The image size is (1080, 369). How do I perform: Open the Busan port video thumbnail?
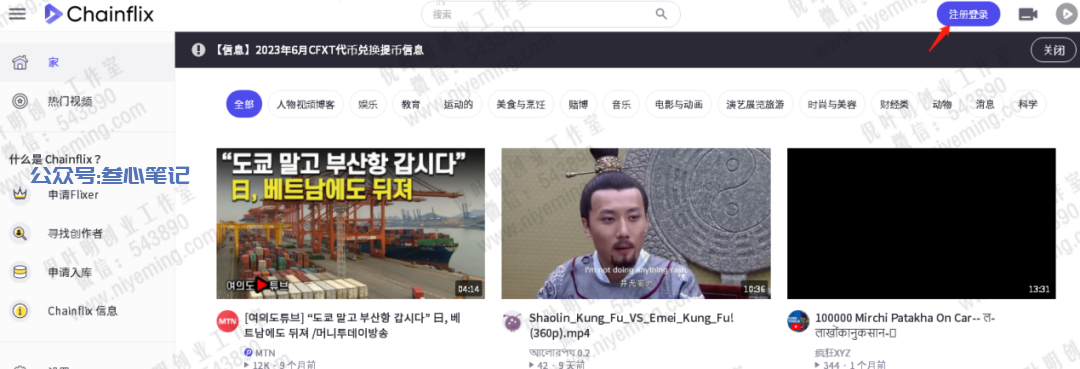(x=351, y=223)
